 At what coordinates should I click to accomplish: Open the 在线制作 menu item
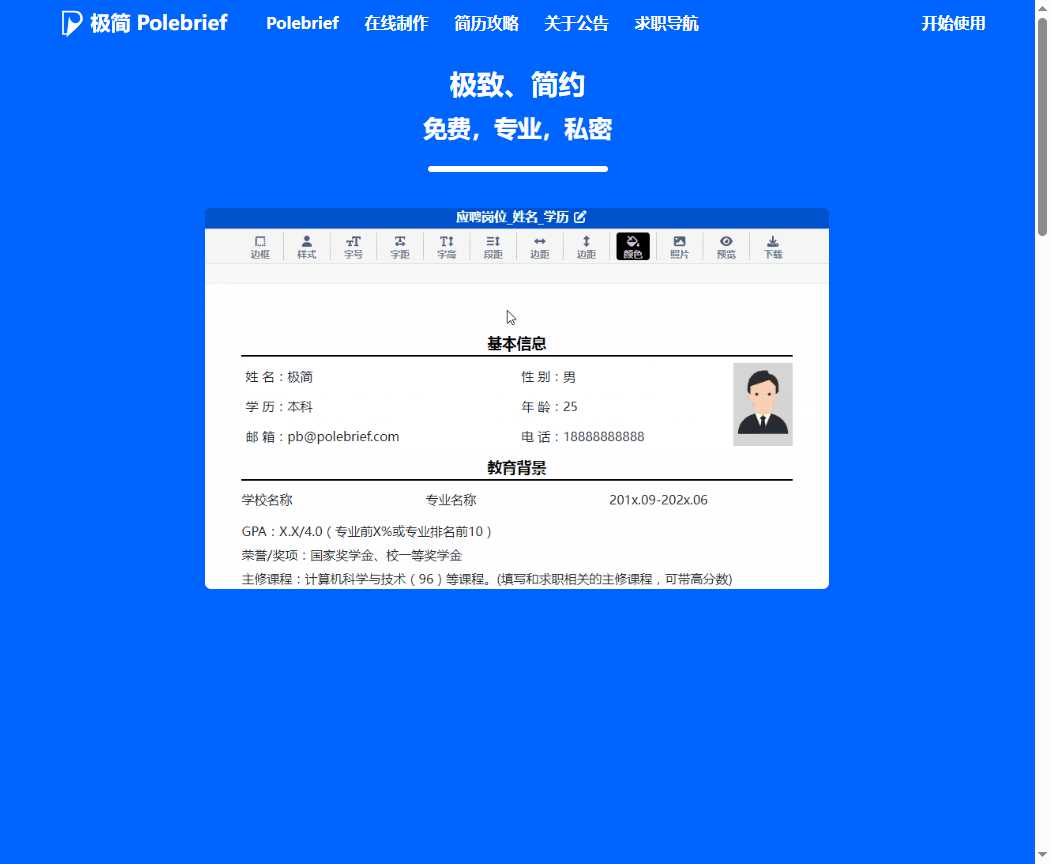(395, 23)
